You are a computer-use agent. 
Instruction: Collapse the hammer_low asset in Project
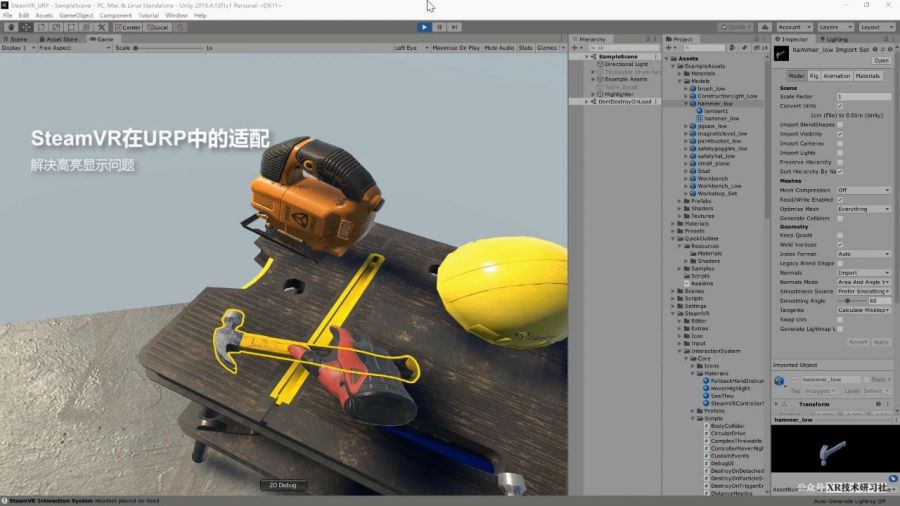(x=686, y=104)
